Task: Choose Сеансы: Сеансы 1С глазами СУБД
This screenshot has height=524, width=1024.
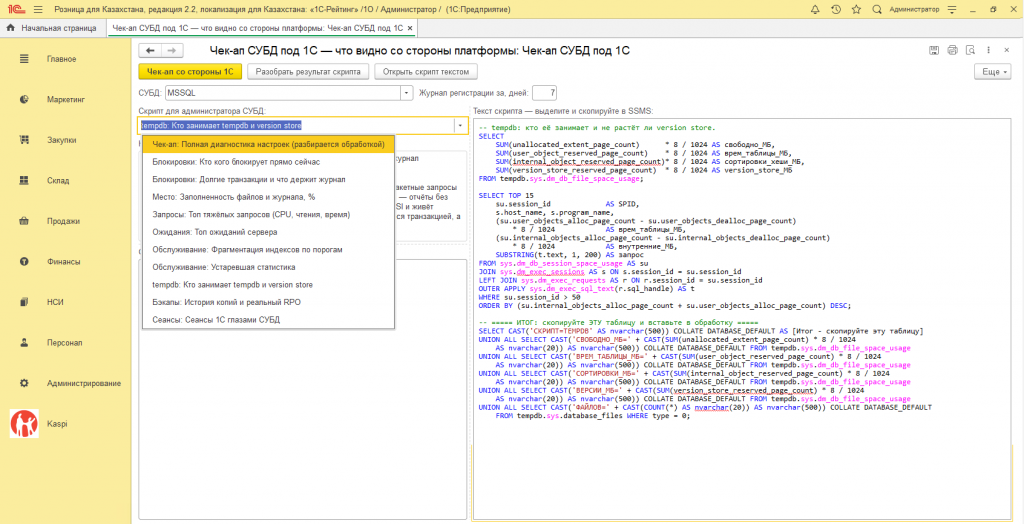Action: pyautogui.click(x=268, y=319)
